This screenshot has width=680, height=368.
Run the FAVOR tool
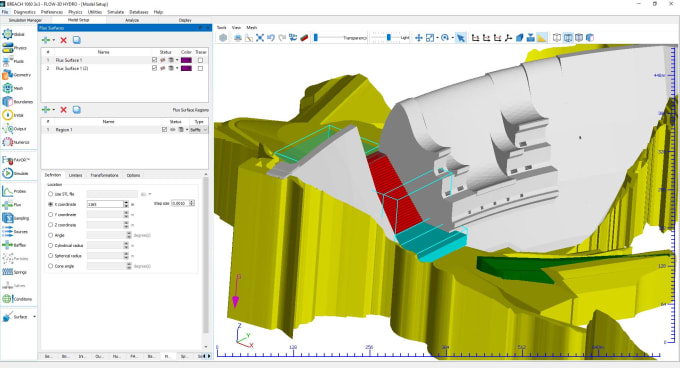coord(8,160)
